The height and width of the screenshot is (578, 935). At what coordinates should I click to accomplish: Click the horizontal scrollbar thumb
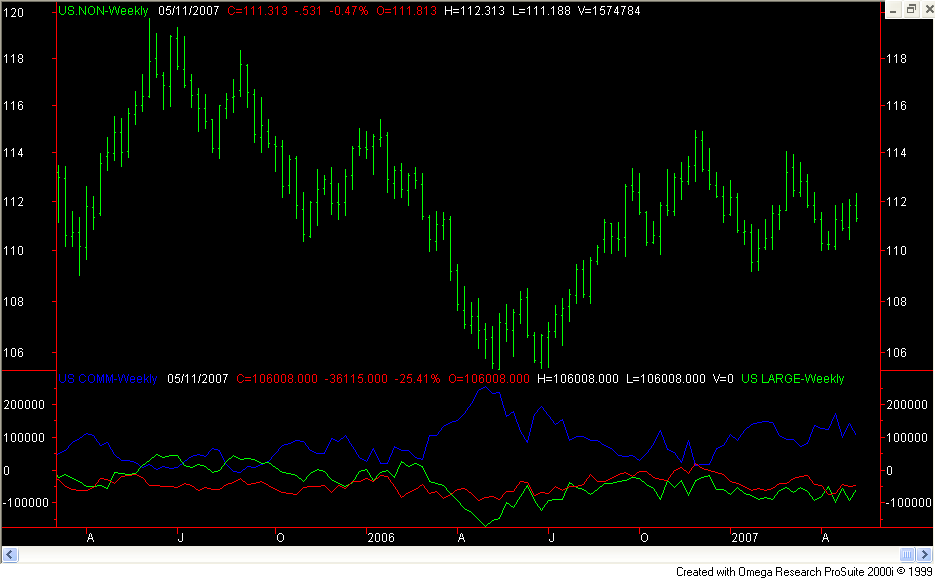click(x=907, y=555)
